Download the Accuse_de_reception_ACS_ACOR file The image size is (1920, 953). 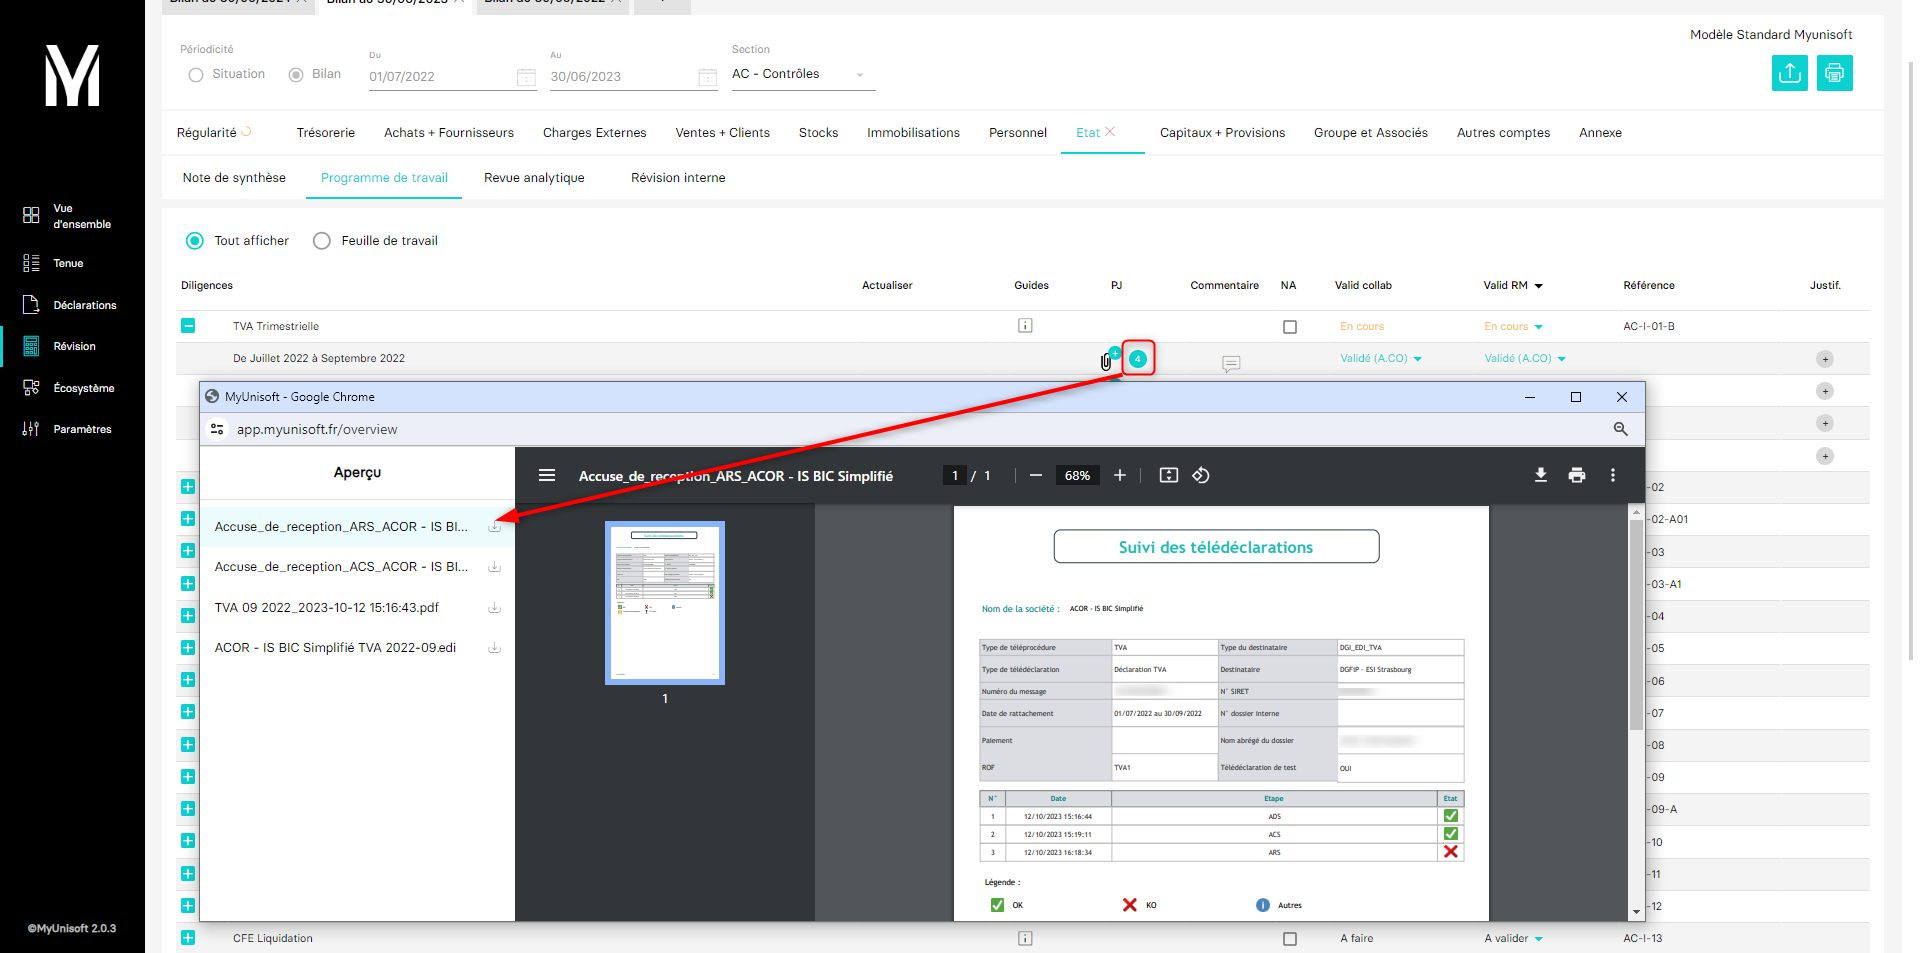coord(494,567)
